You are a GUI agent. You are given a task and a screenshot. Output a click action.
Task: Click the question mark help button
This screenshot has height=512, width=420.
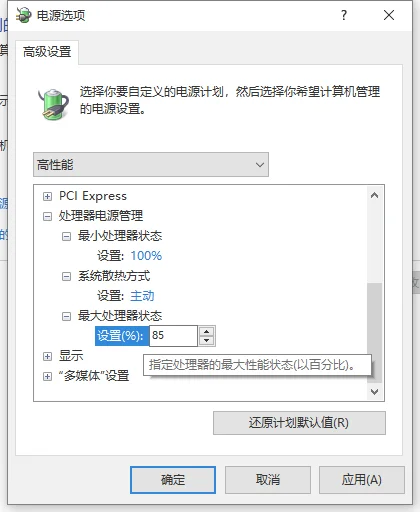click(344, 15)
